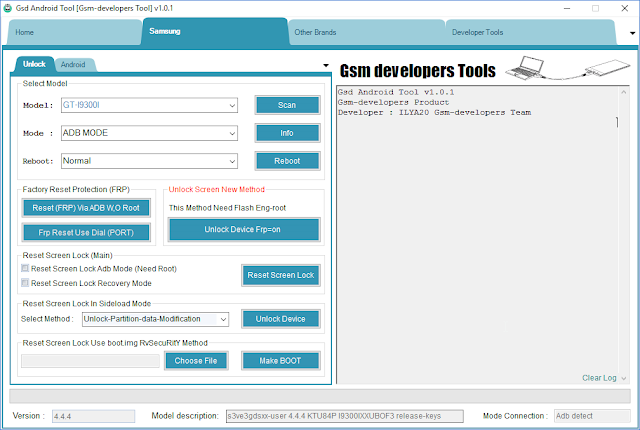Click the log scrollbar up arrow
The image size is (640, 430).
[x=624, y=92]
